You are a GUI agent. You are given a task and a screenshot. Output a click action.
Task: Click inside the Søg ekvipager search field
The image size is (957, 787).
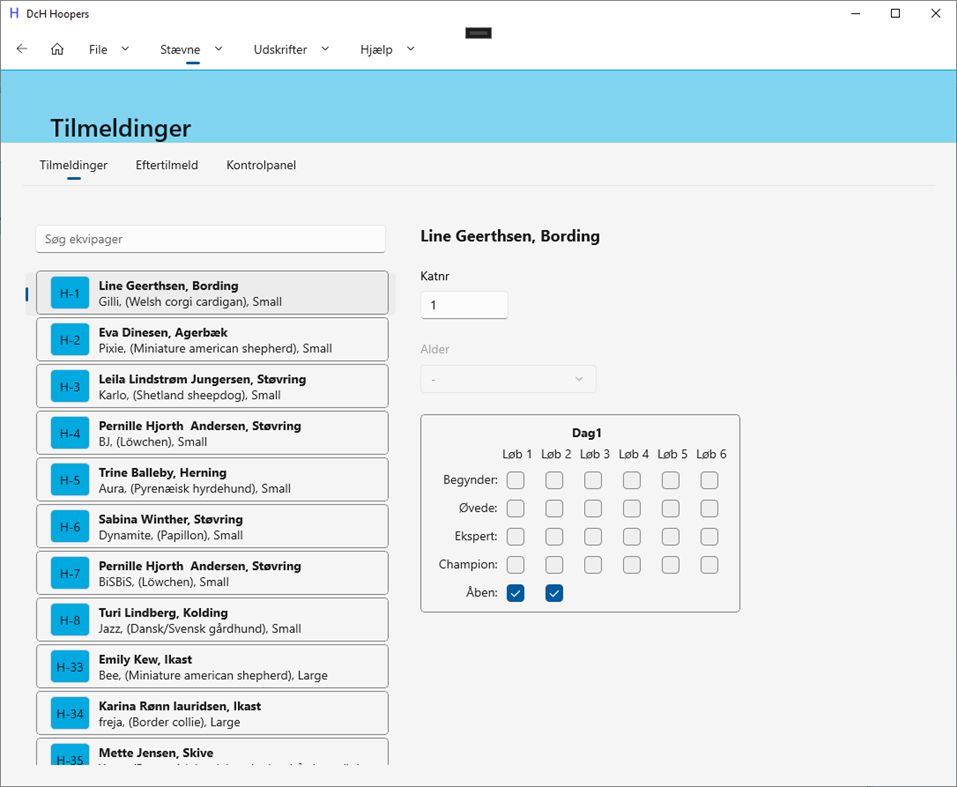click(211, 239)
